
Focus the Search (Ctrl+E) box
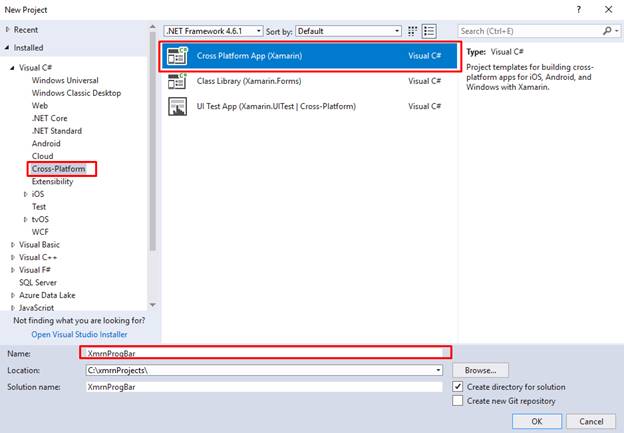click(x=531, y=31)
